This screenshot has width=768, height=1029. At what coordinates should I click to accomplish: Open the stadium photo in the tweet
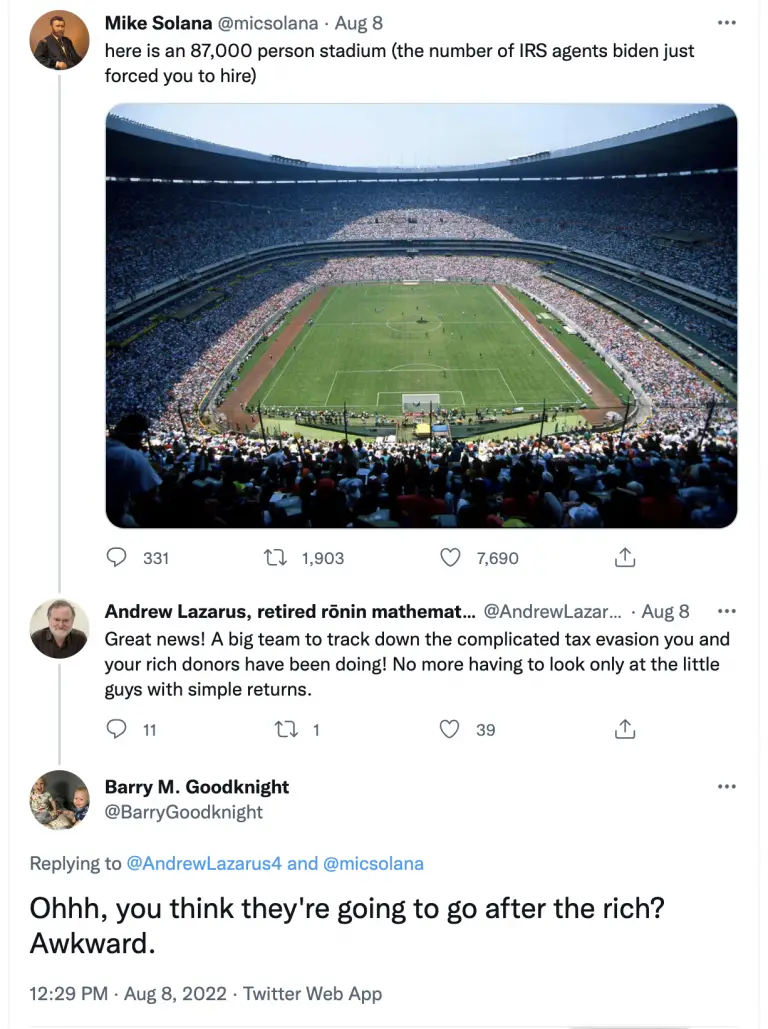coord(421,316)
